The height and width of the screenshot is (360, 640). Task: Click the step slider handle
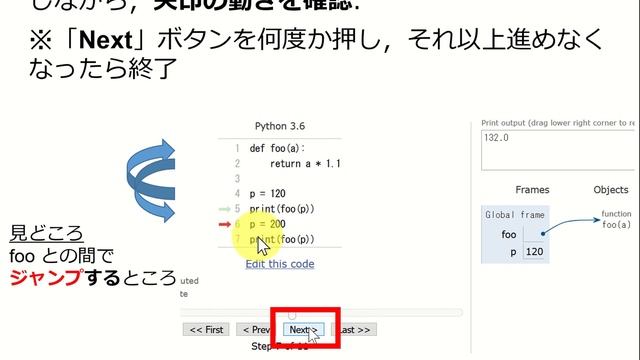292,315
